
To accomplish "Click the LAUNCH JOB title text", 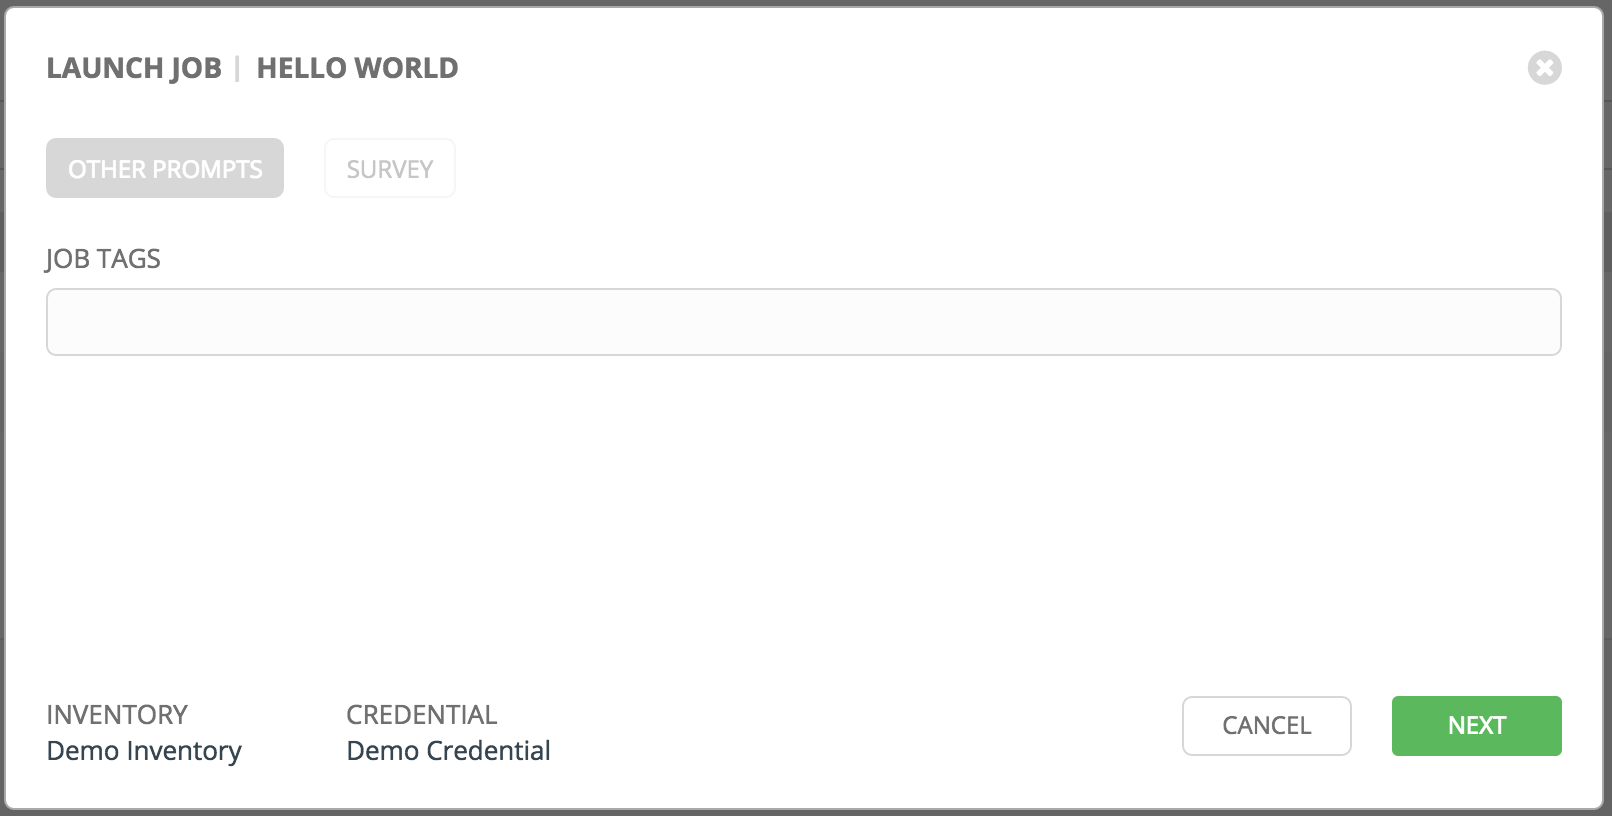I will pyautogui.click(x=134, y=68).
